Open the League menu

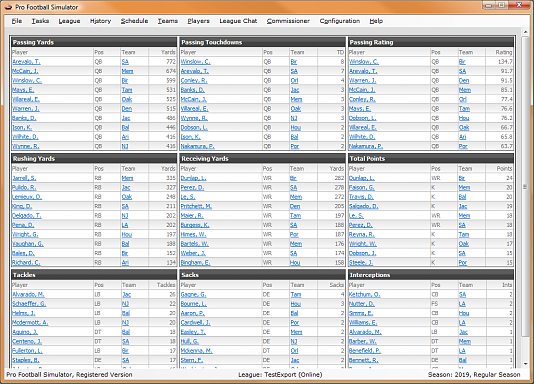[69, 21]
